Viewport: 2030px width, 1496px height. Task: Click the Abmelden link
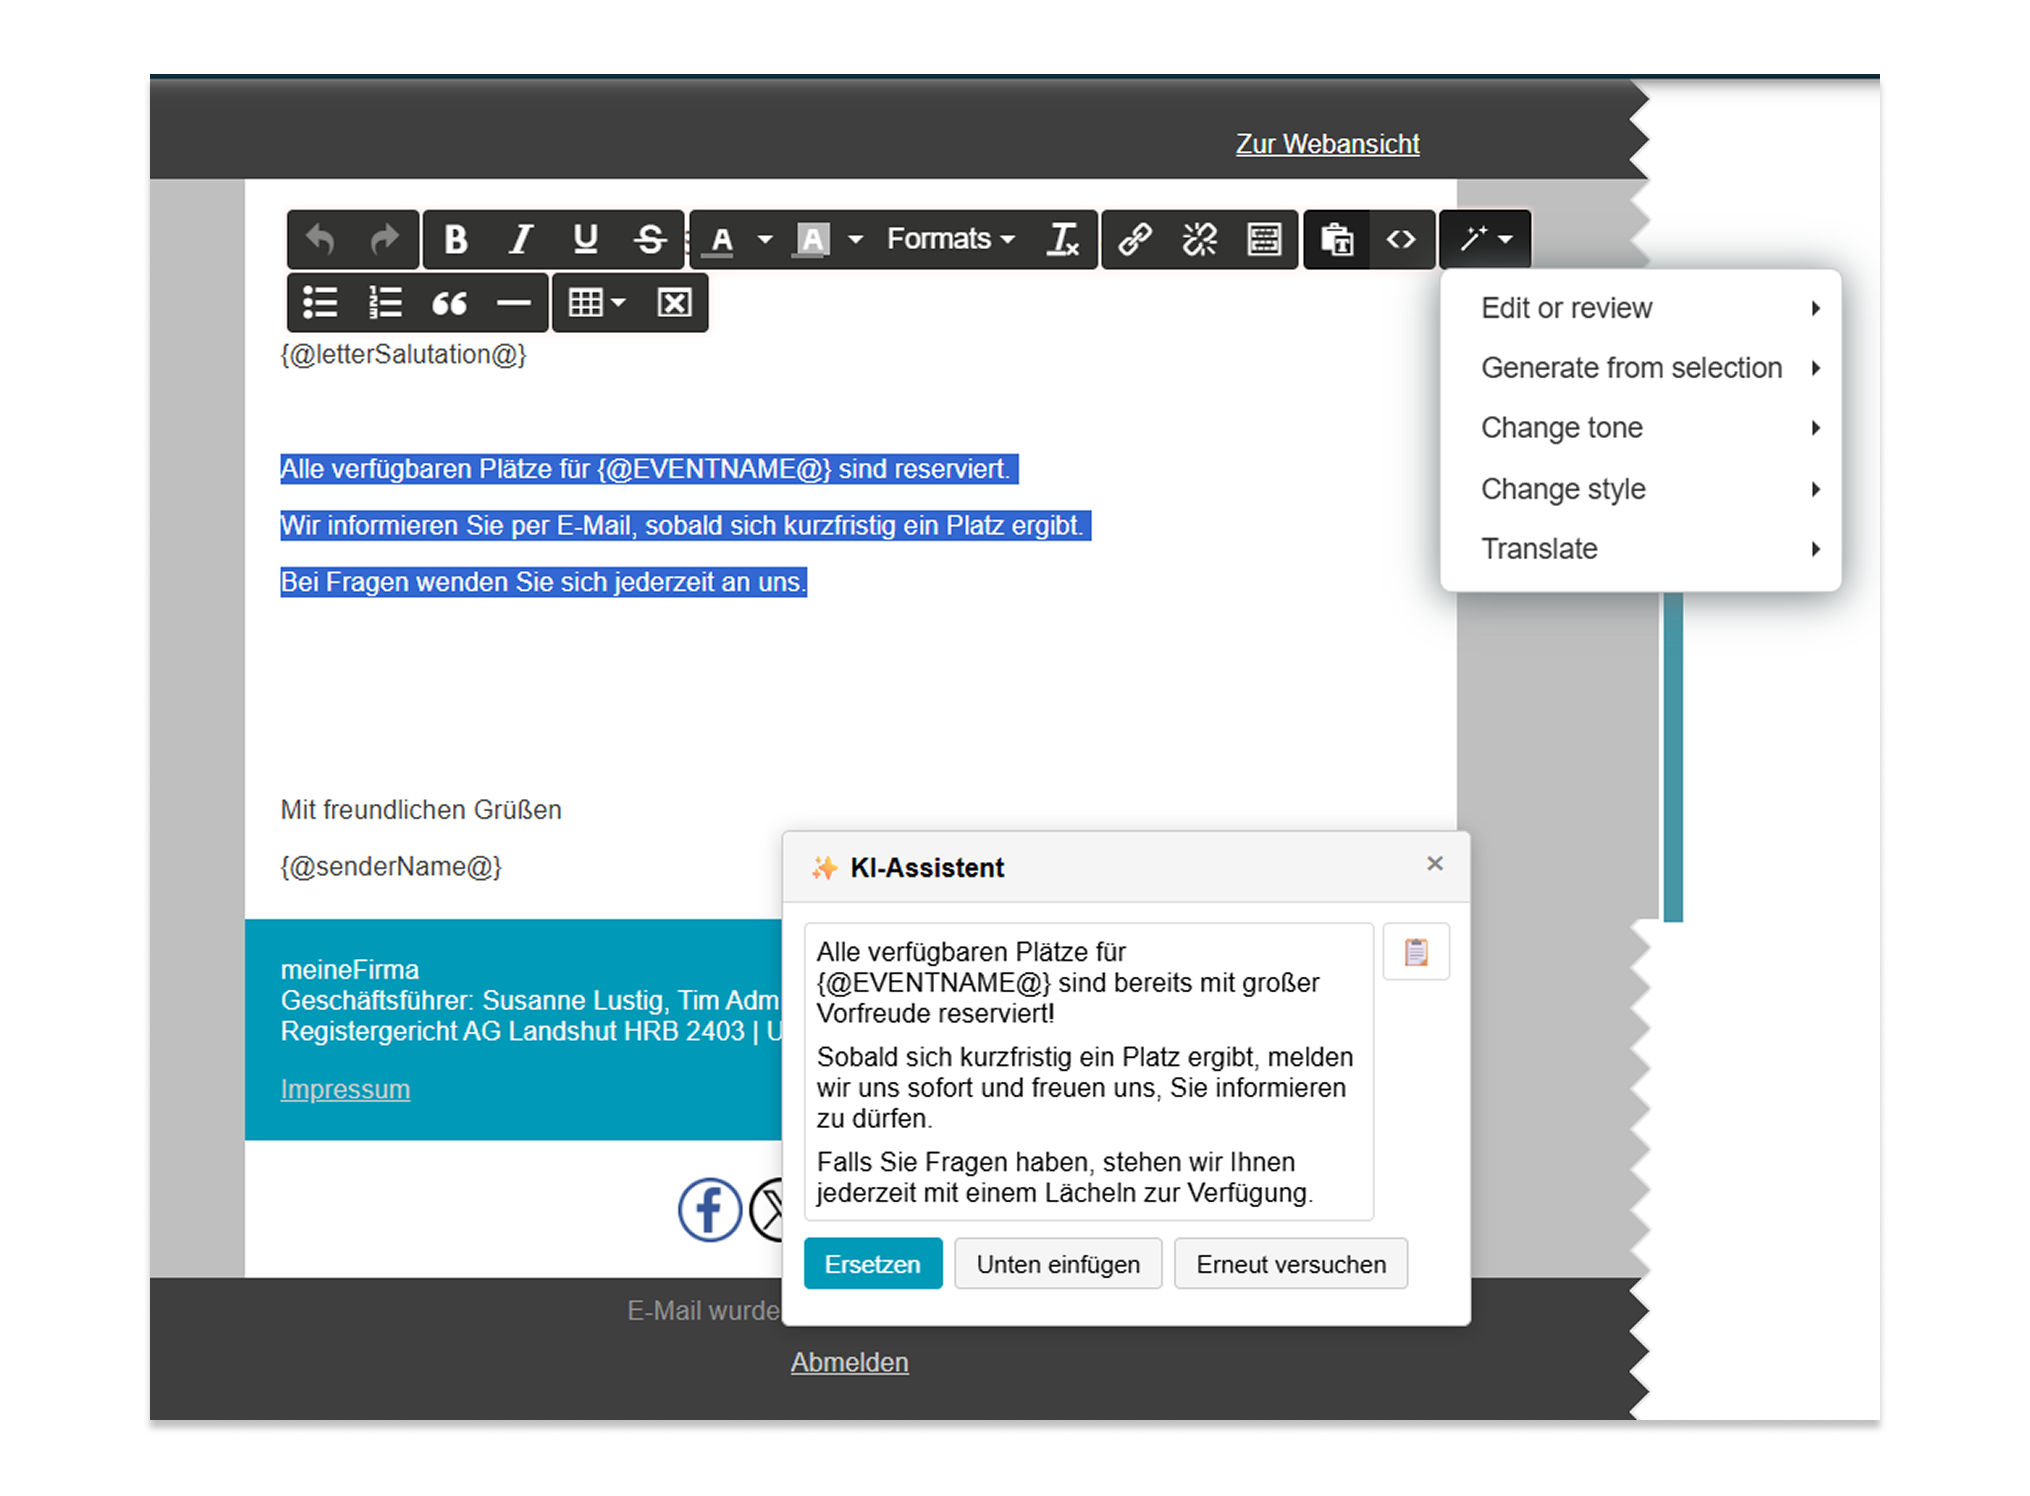[850, 1362]
